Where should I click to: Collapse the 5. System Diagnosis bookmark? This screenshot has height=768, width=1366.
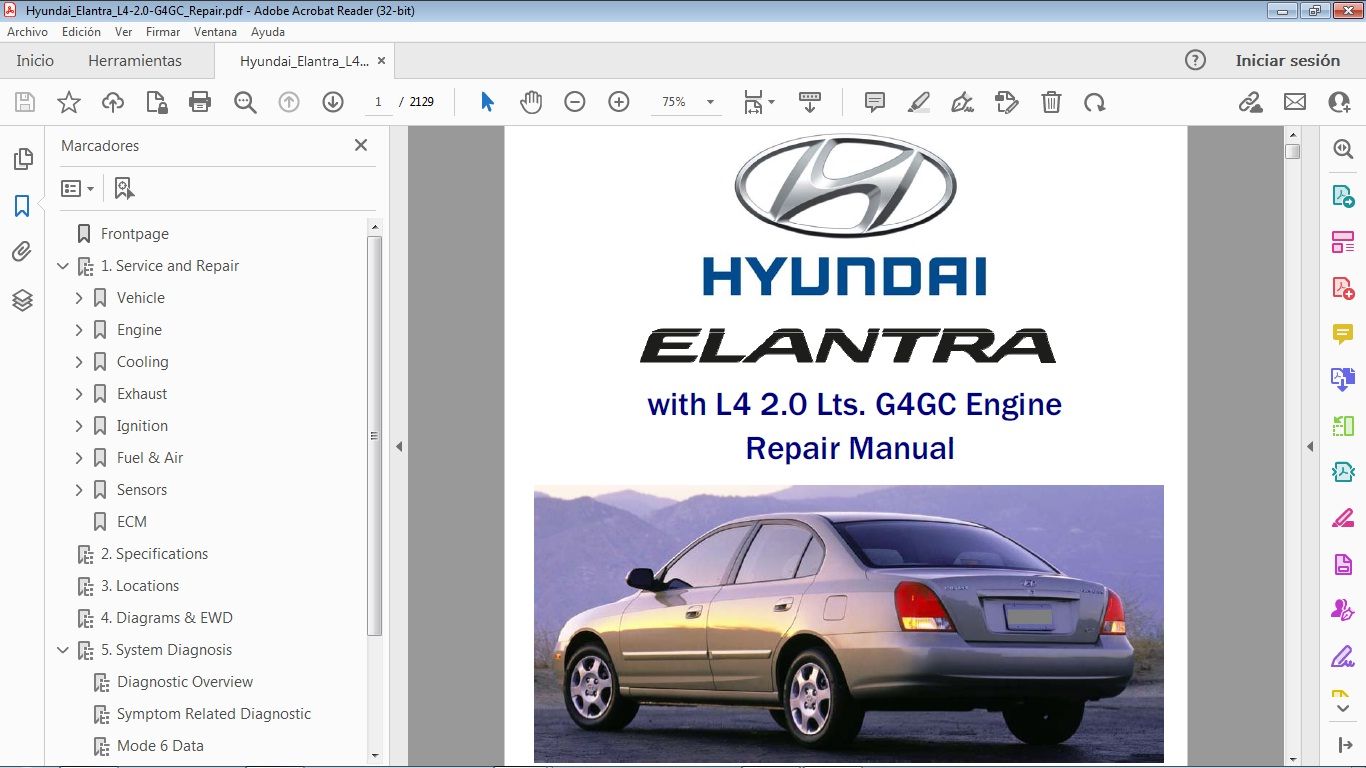click(63, 650)
